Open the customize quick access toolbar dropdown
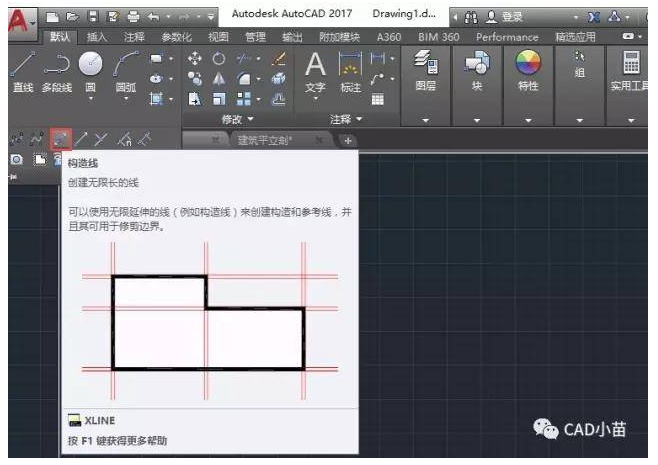This screenshot has height=465, width=658. [210, 17]
